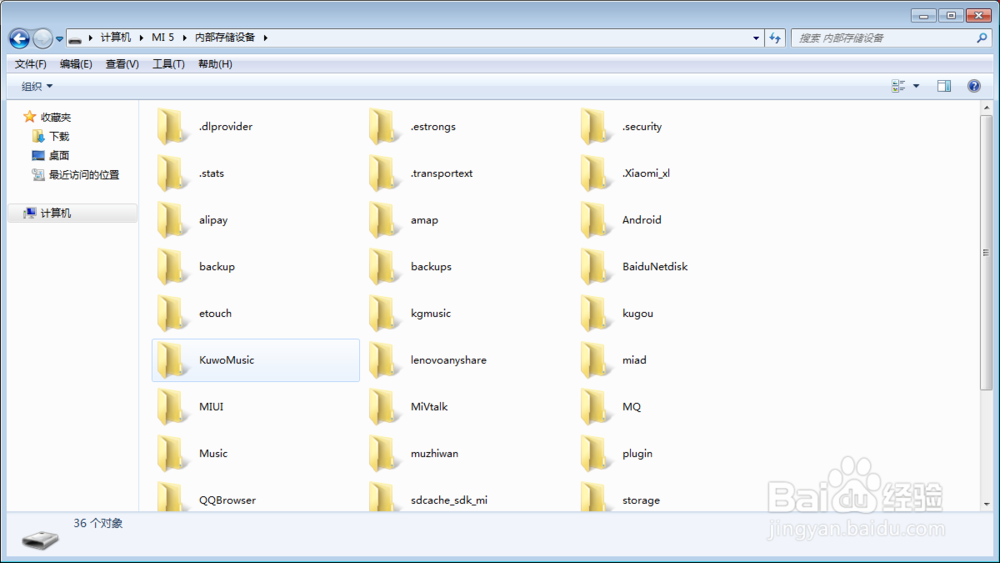
Task: Open the 编辑(E) menu
Action: (x=76, y=64)
